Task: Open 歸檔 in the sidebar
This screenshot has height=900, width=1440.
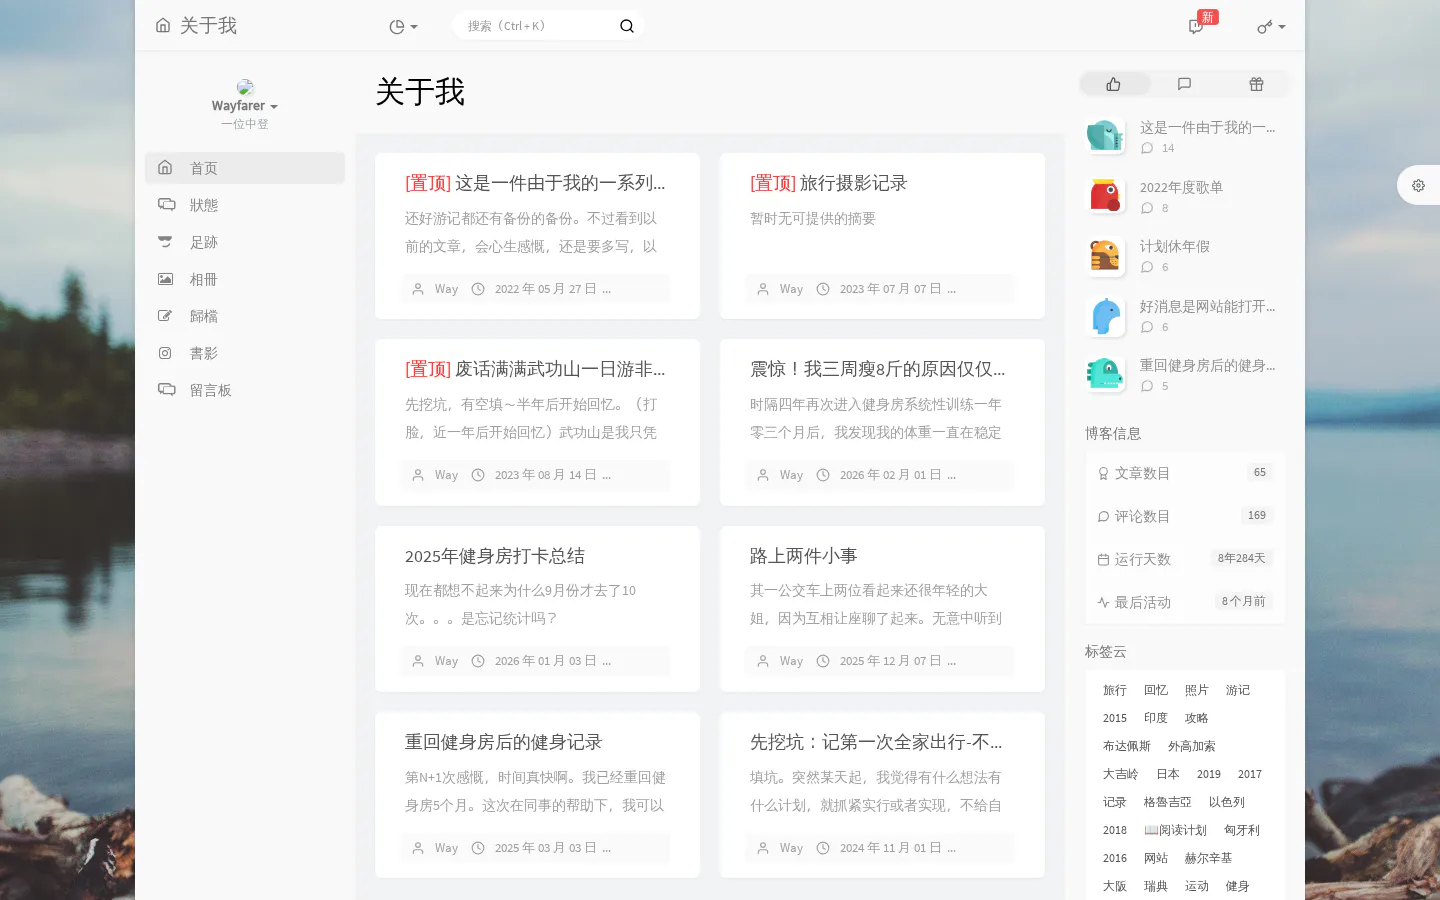Action: [x=245, y=316]
